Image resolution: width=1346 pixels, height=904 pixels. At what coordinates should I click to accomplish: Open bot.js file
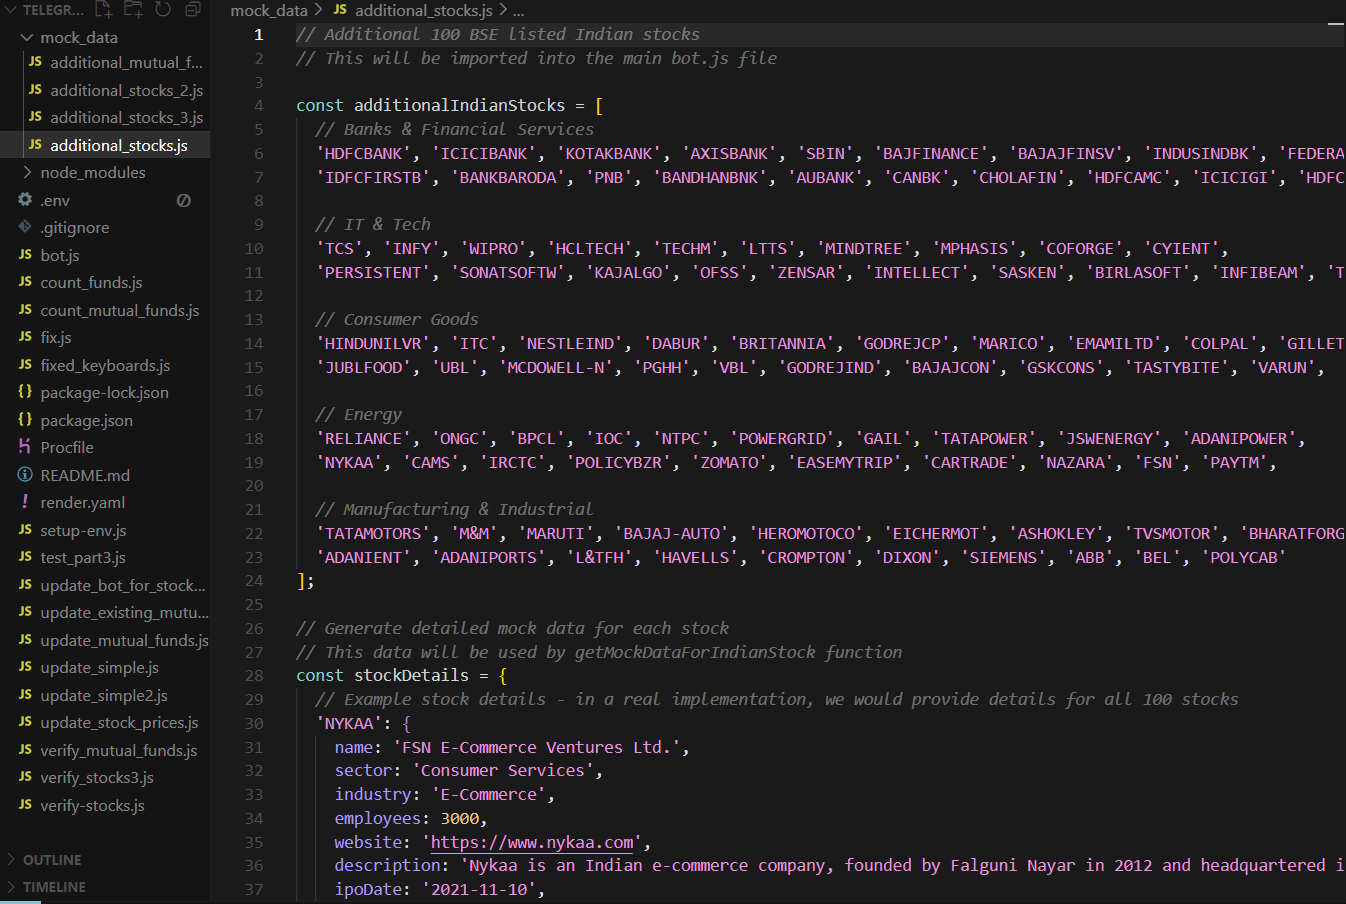coord(60,255)
